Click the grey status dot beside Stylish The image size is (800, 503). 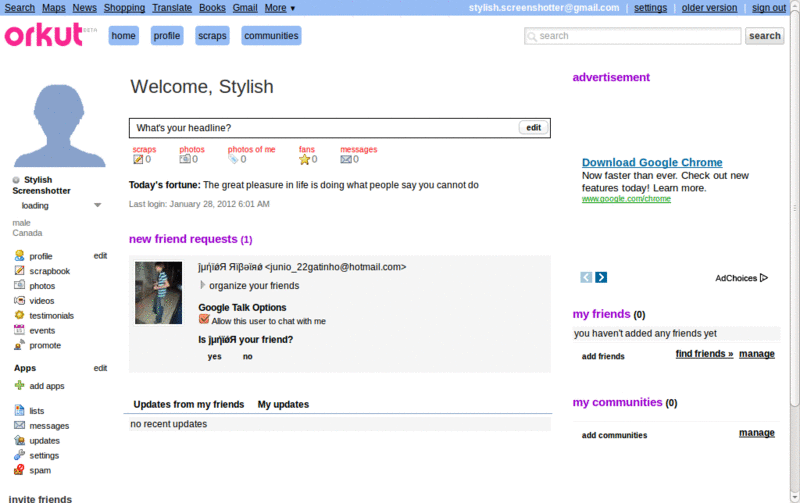[16, 180]
